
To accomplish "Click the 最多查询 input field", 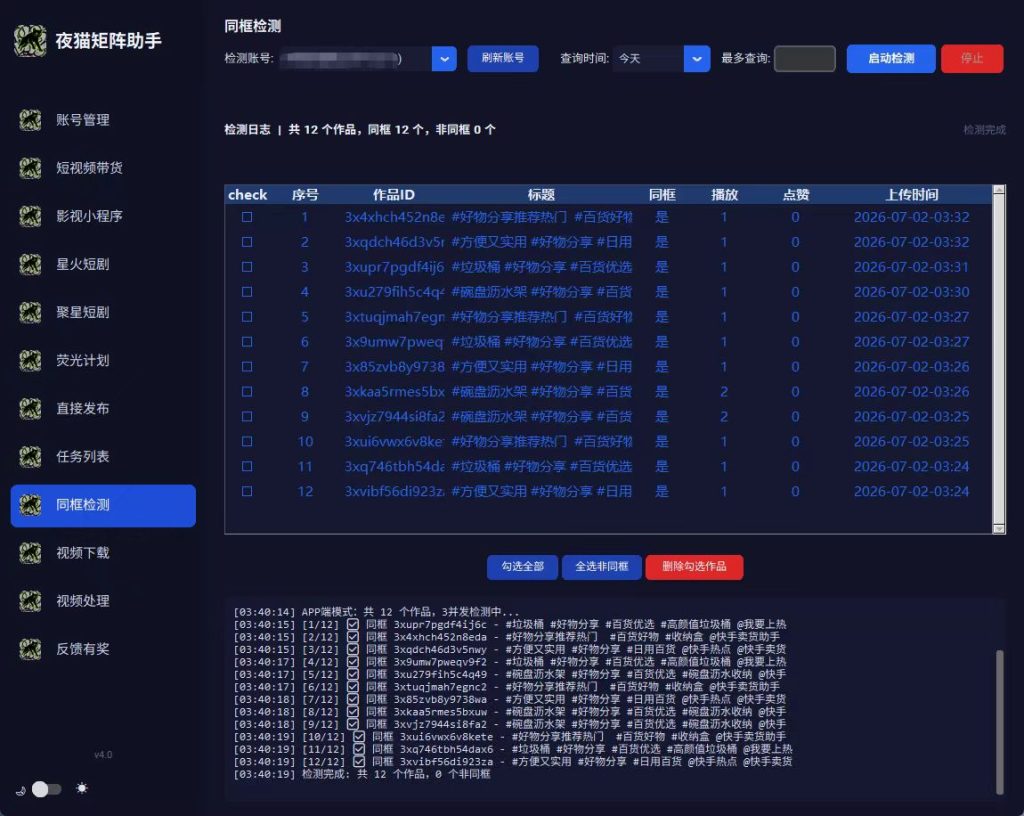I will (x=805, y=59).
